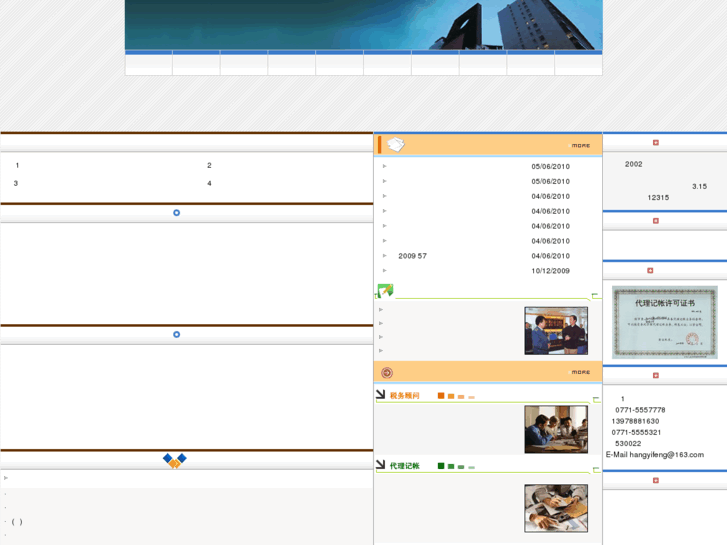The height and width of the screenshot is (545, 727).
Task: Click the black arrow icon beside 代理记帐
Action: pyautogui.click(x=380, y=464)
